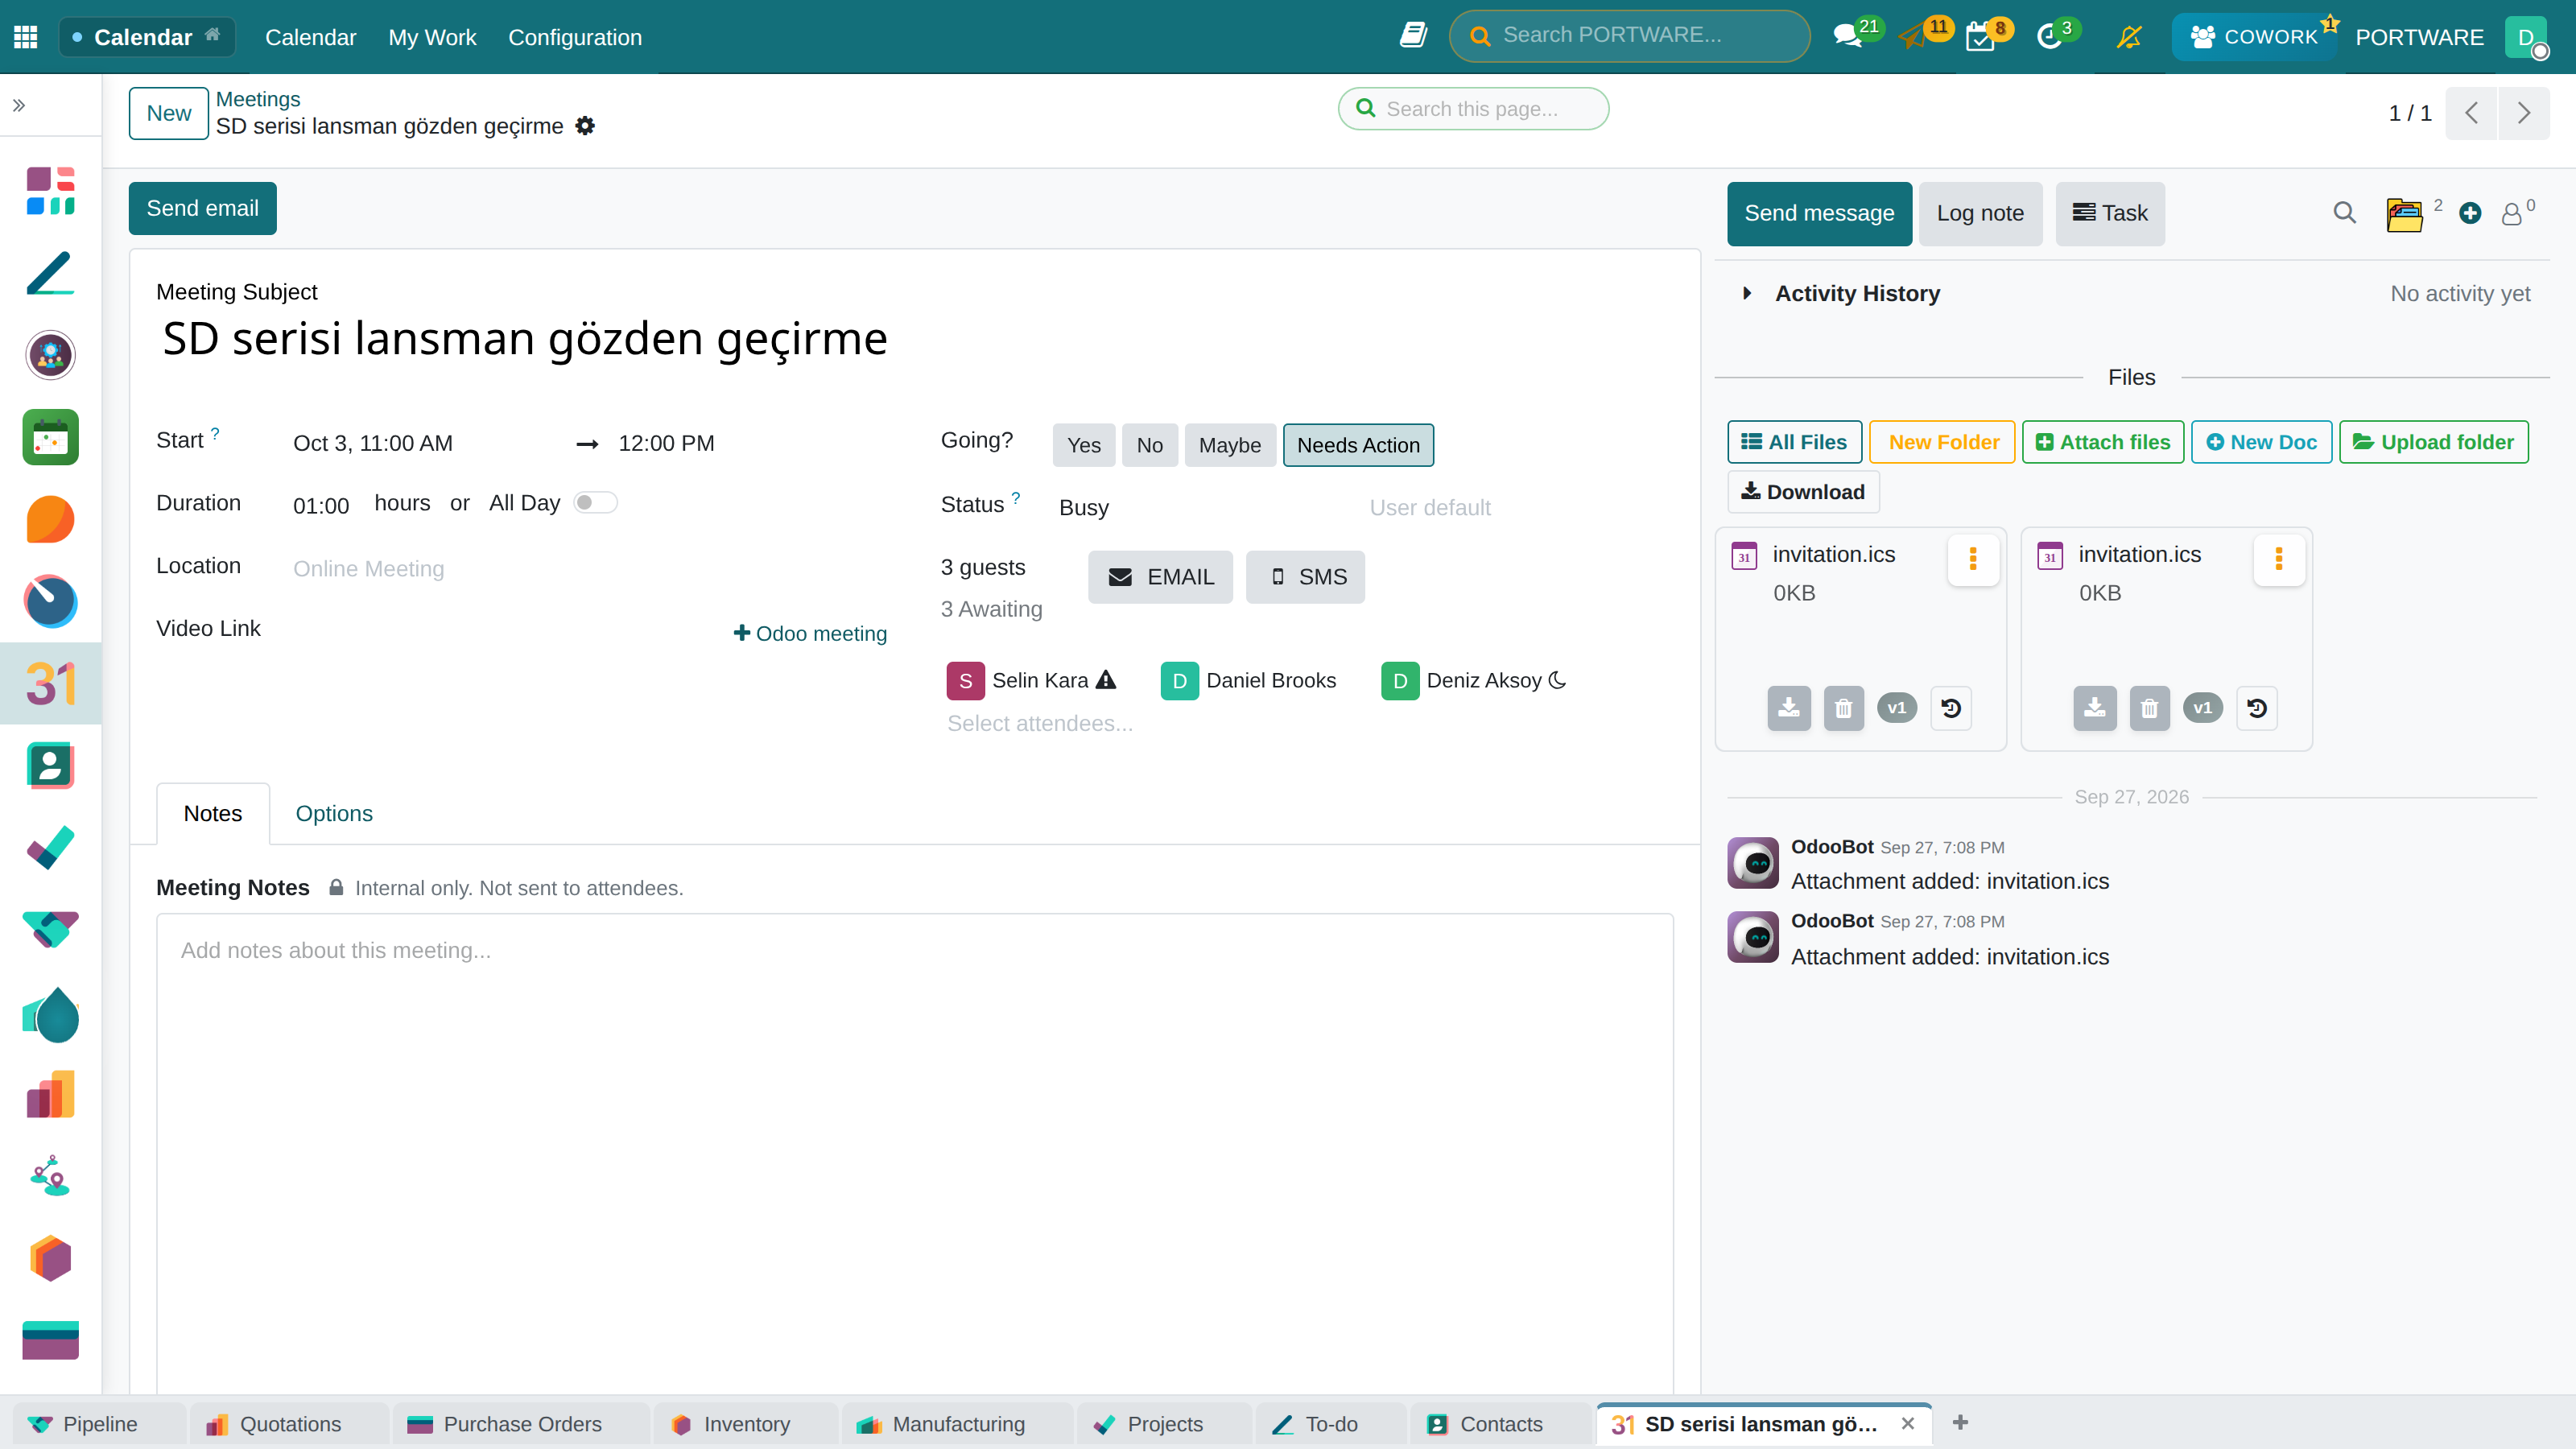Select No for Going
Screen dimensions: 2576x1449
pos(1149,445)
